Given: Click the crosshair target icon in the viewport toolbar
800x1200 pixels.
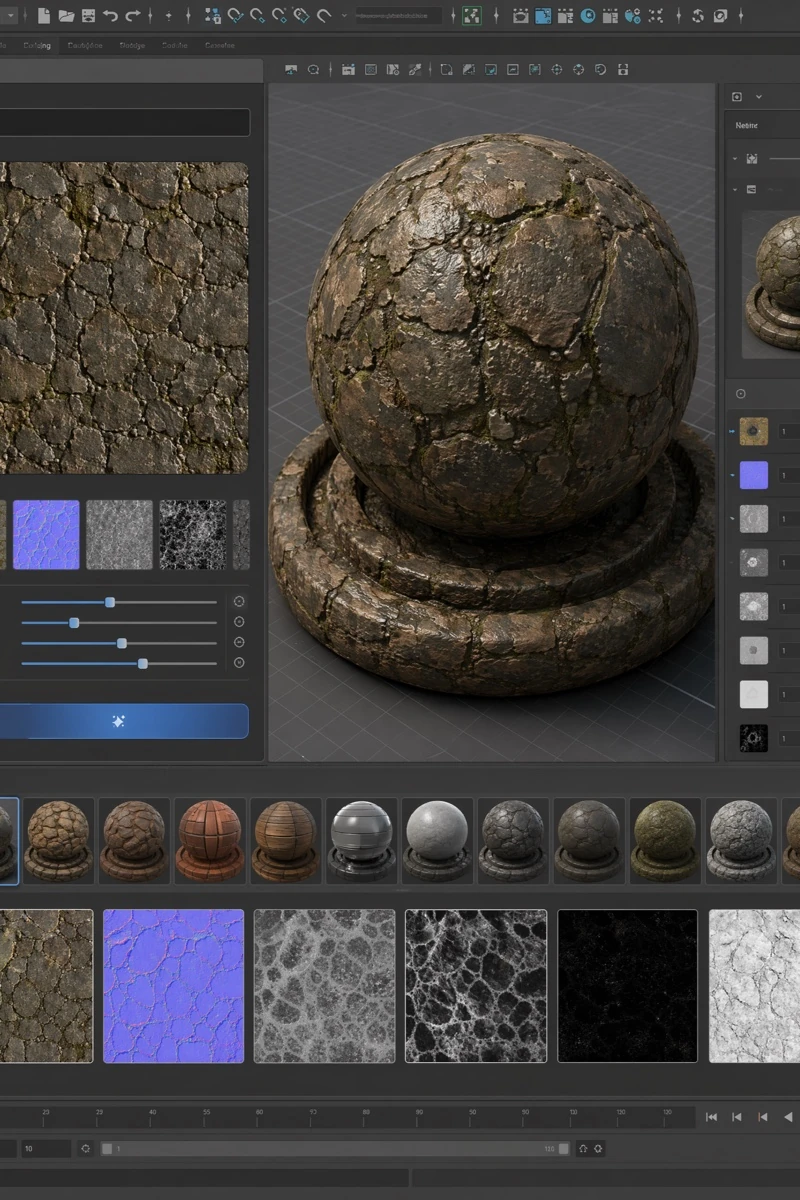Looking at the screenshot, I should (x=556, y=70).
